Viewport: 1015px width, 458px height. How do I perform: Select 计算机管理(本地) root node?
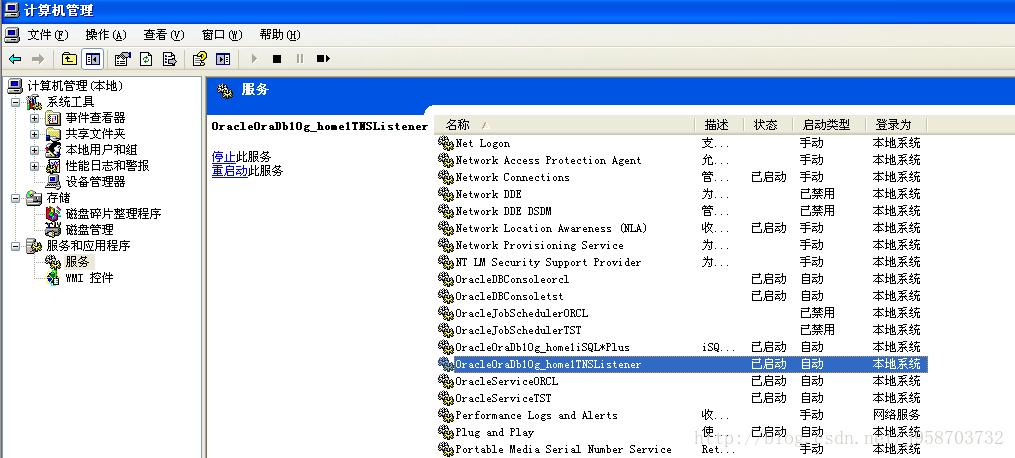(x=74, y=86)
